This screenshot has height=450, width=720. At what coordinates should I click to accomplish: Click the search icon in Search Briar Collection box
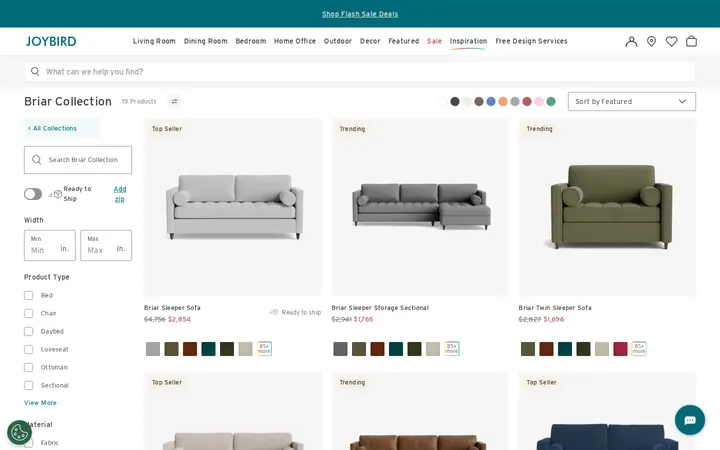[37, 160]
